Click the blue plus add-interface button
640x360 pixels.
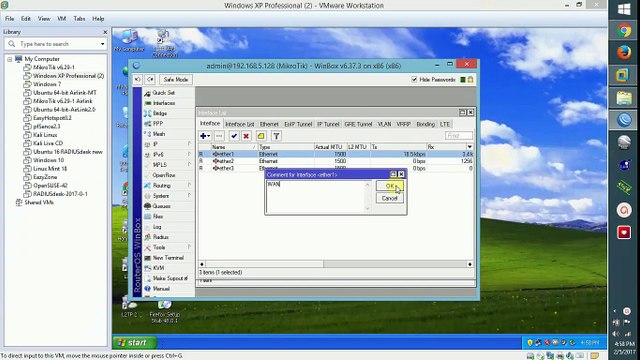[205, 136]
